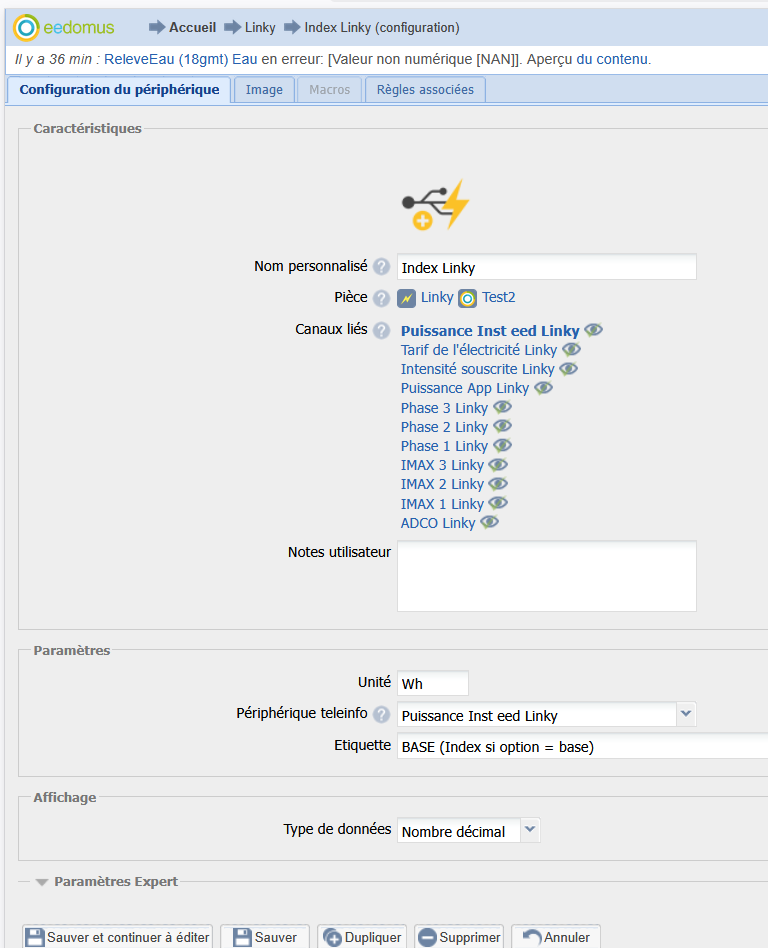This screenshot has height=948, width=768.
Task: Click eye icon beside Intensité souscrite Linky
Action: pos(568,368)
